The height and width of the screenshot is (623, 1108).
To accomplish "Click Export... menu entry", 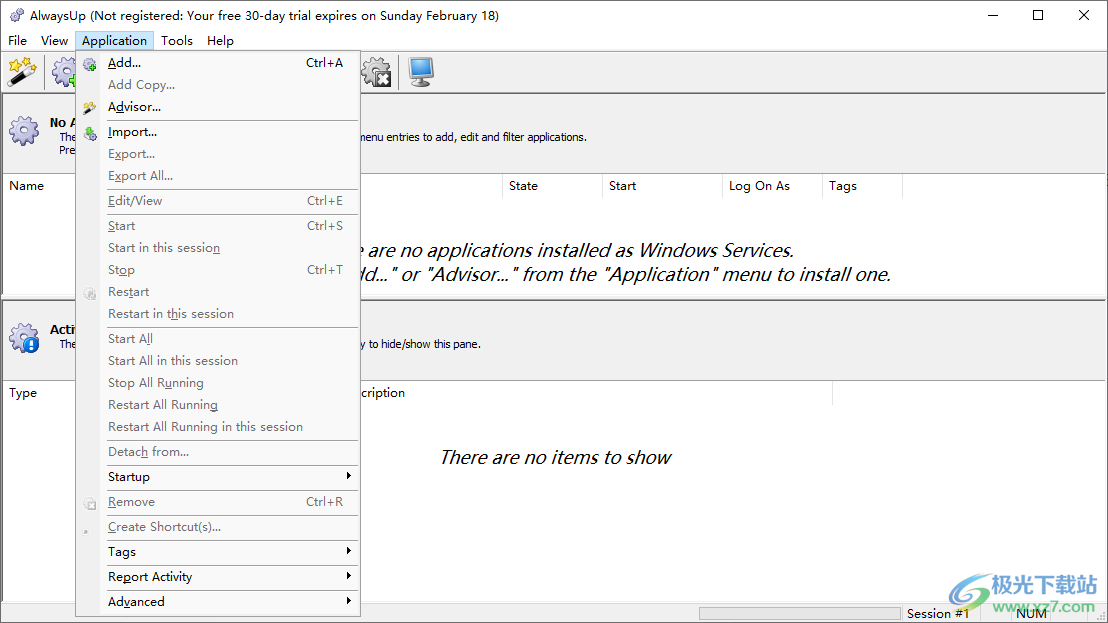I will tap(218, 154).
